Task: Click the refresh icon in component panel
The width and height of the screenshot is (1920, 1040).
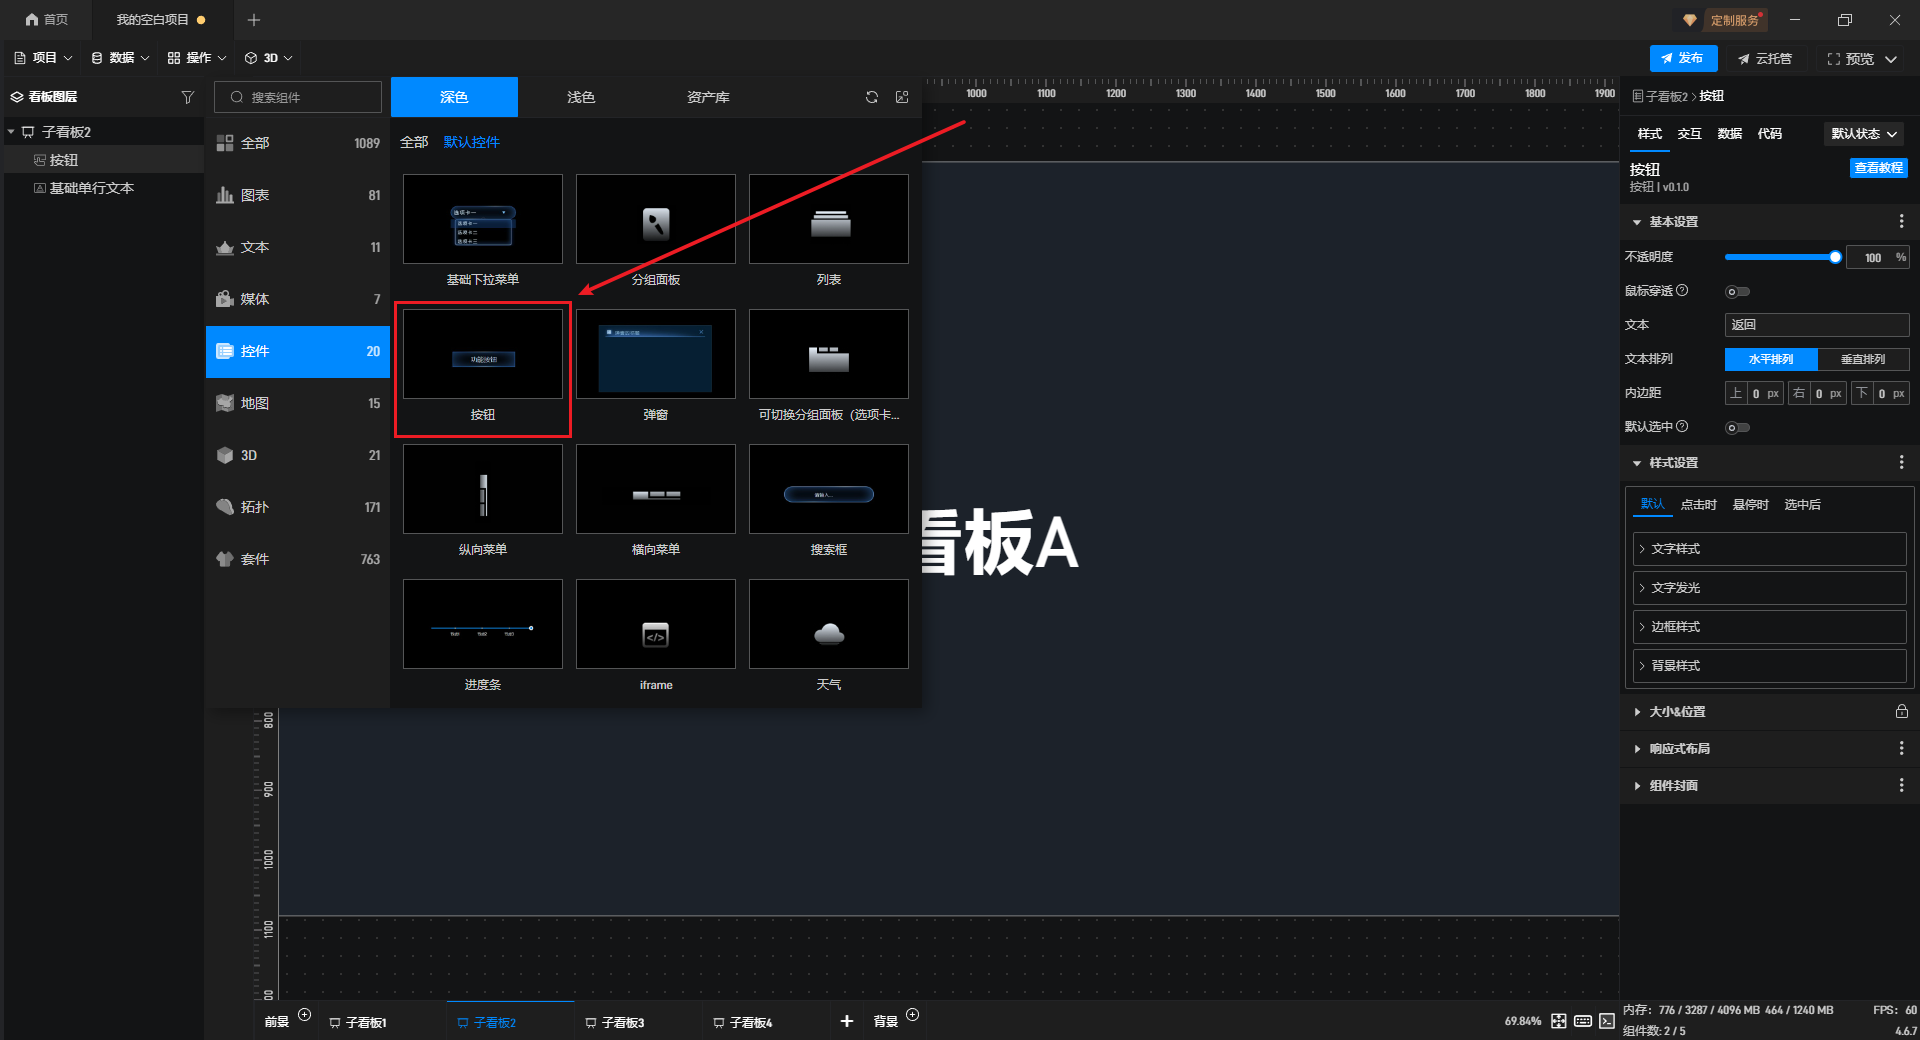Action: pos(872,97)
